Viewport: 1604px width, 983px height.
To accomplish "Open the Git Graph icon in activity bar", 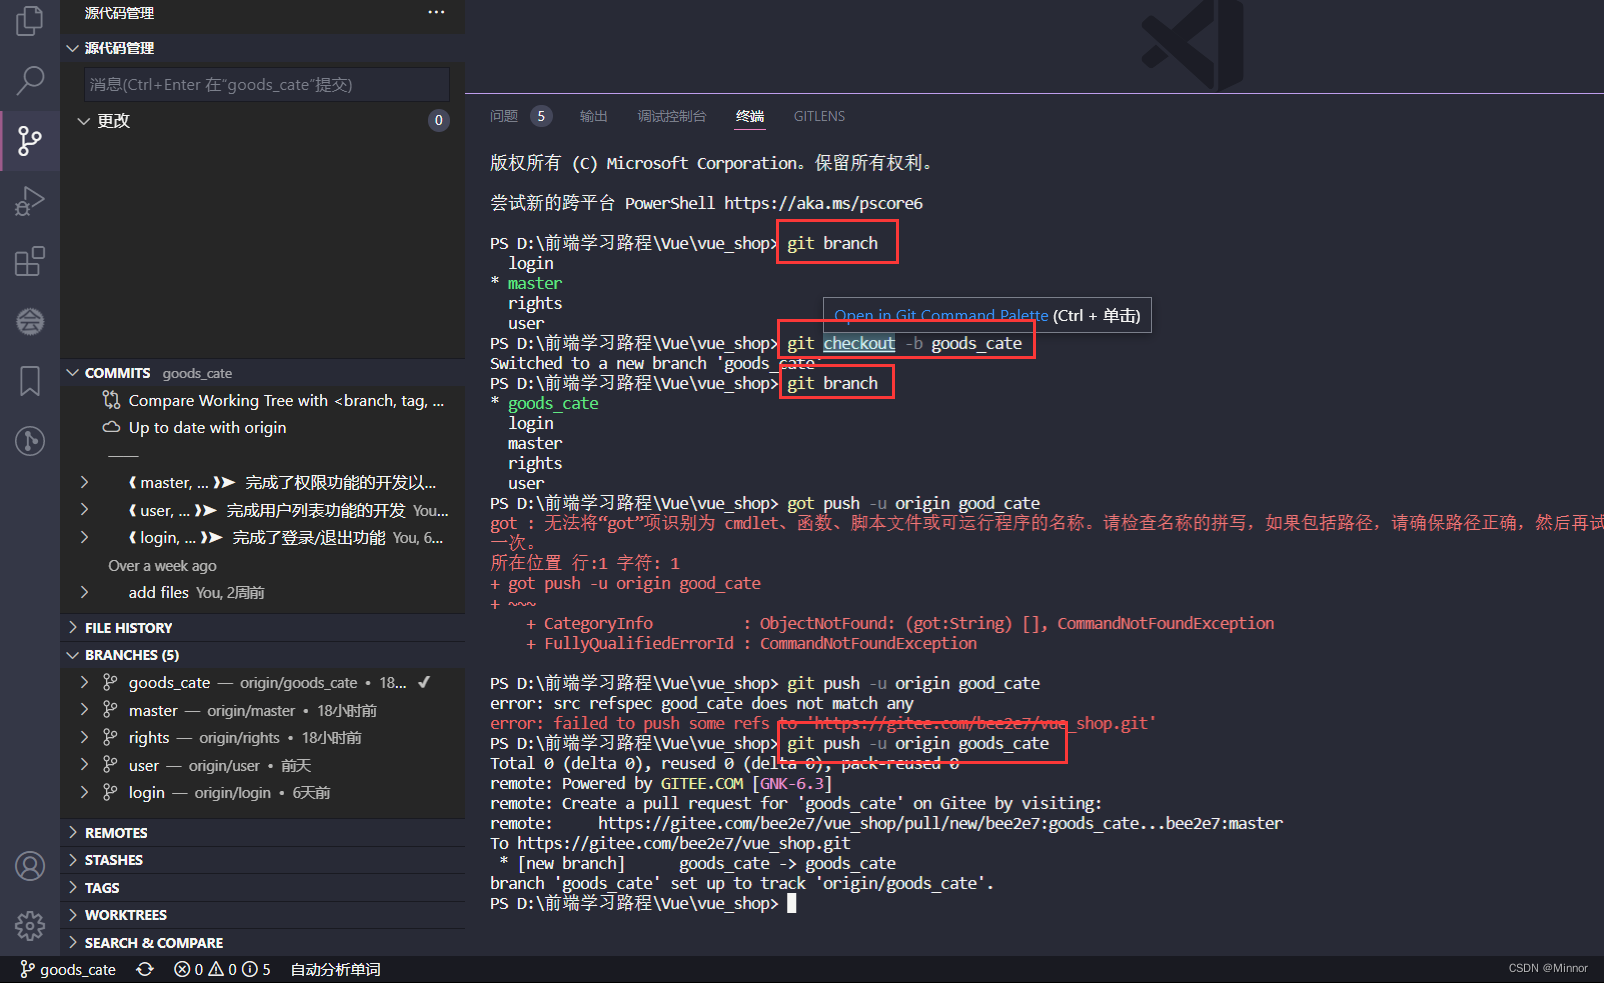I will (30, 440).
